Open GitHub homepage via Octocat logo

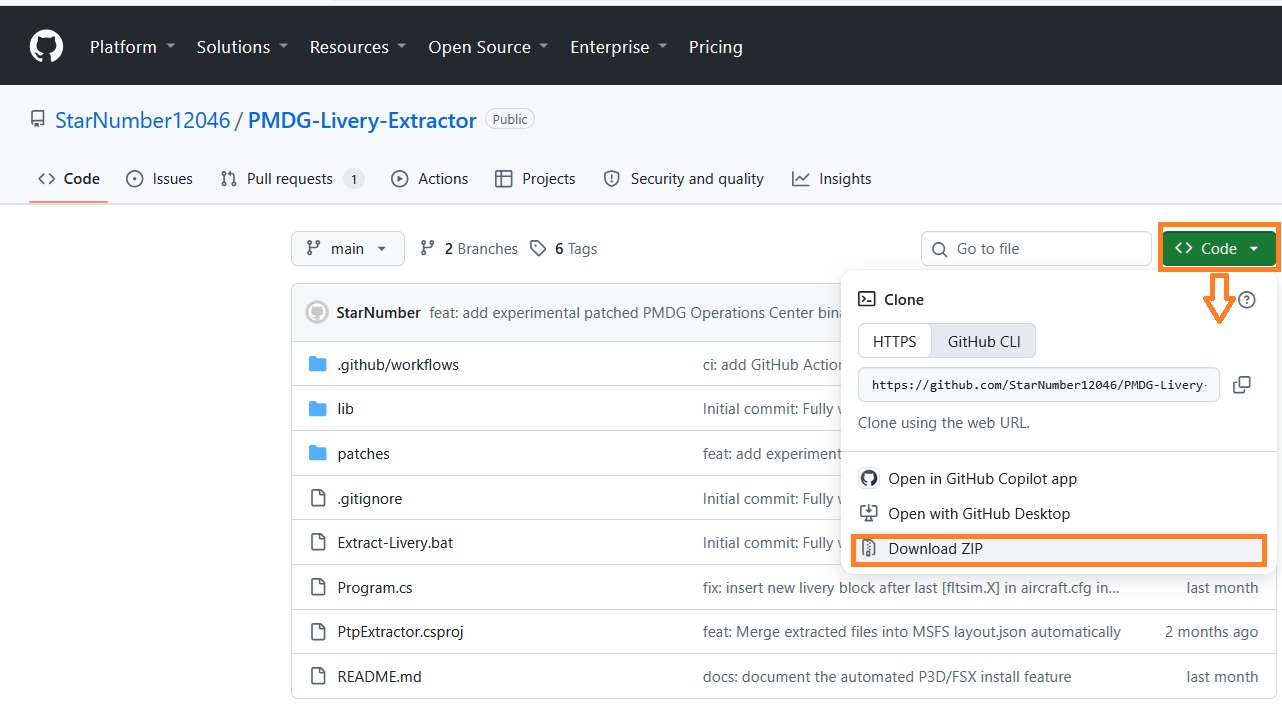46,47
